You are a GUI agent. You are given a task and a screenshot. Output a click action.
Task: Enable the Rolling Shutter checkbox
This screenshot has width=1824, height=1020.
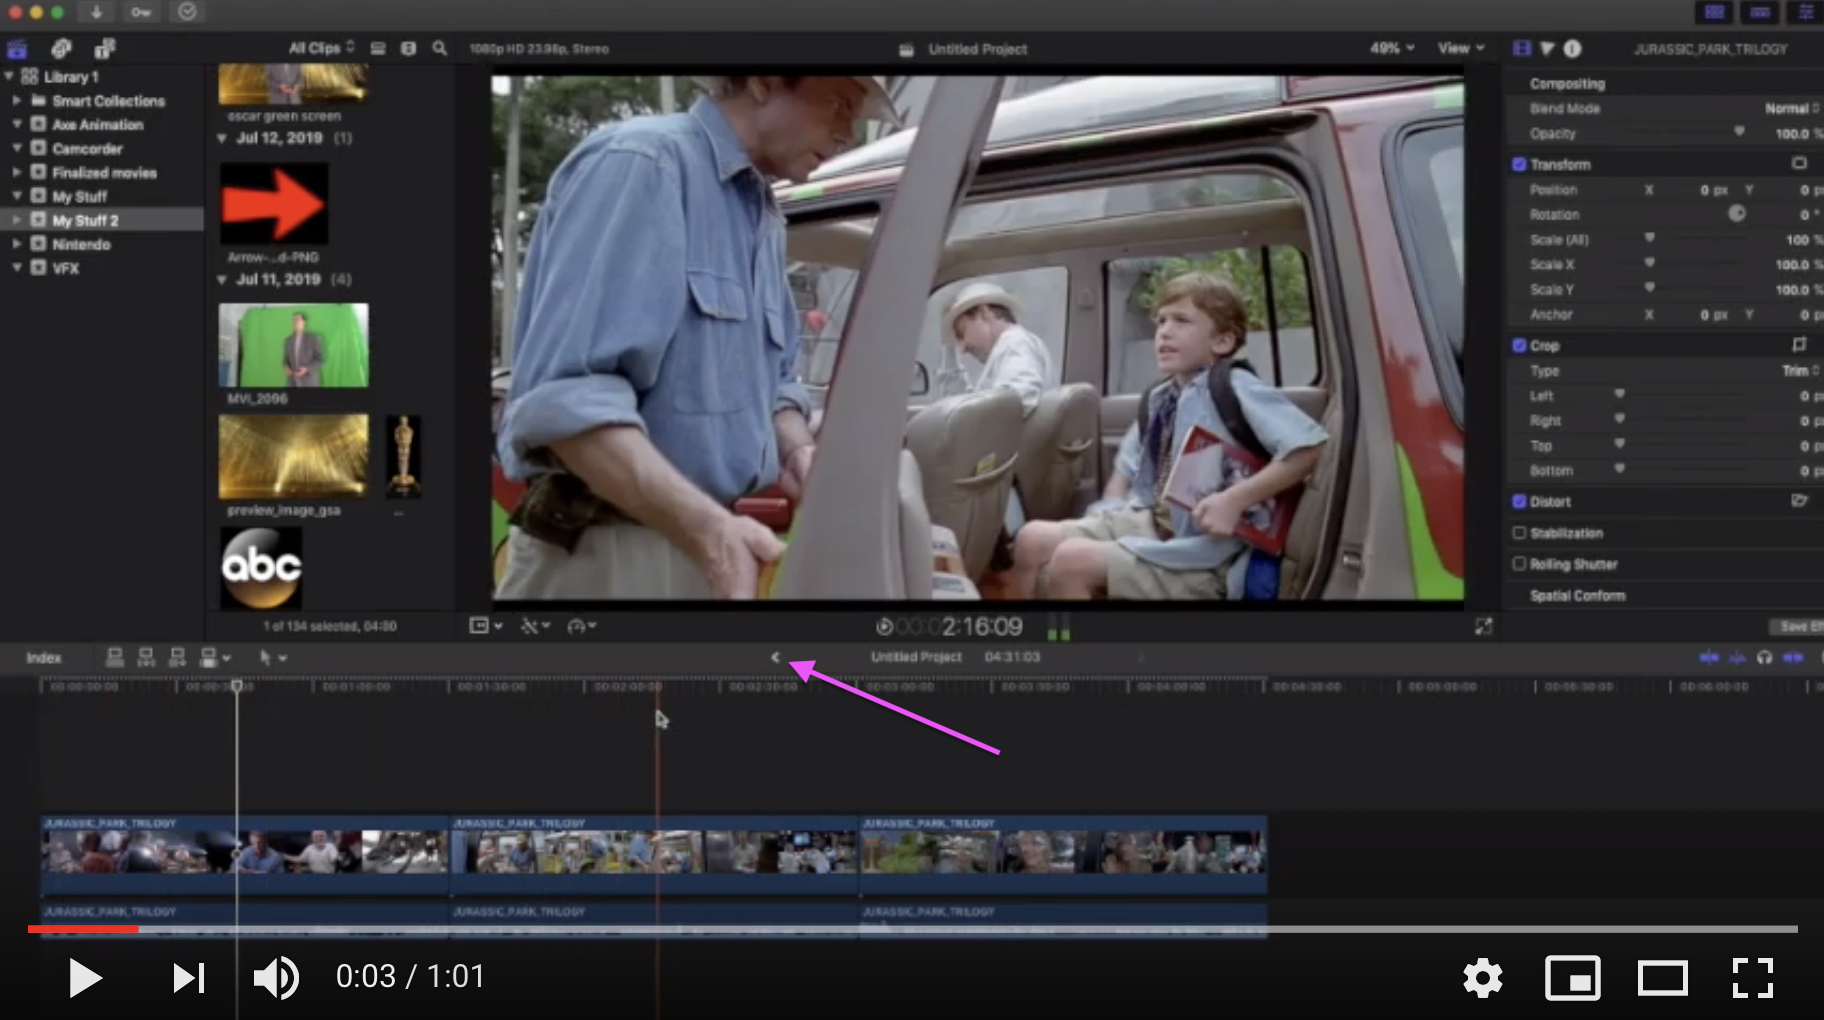1519,564
